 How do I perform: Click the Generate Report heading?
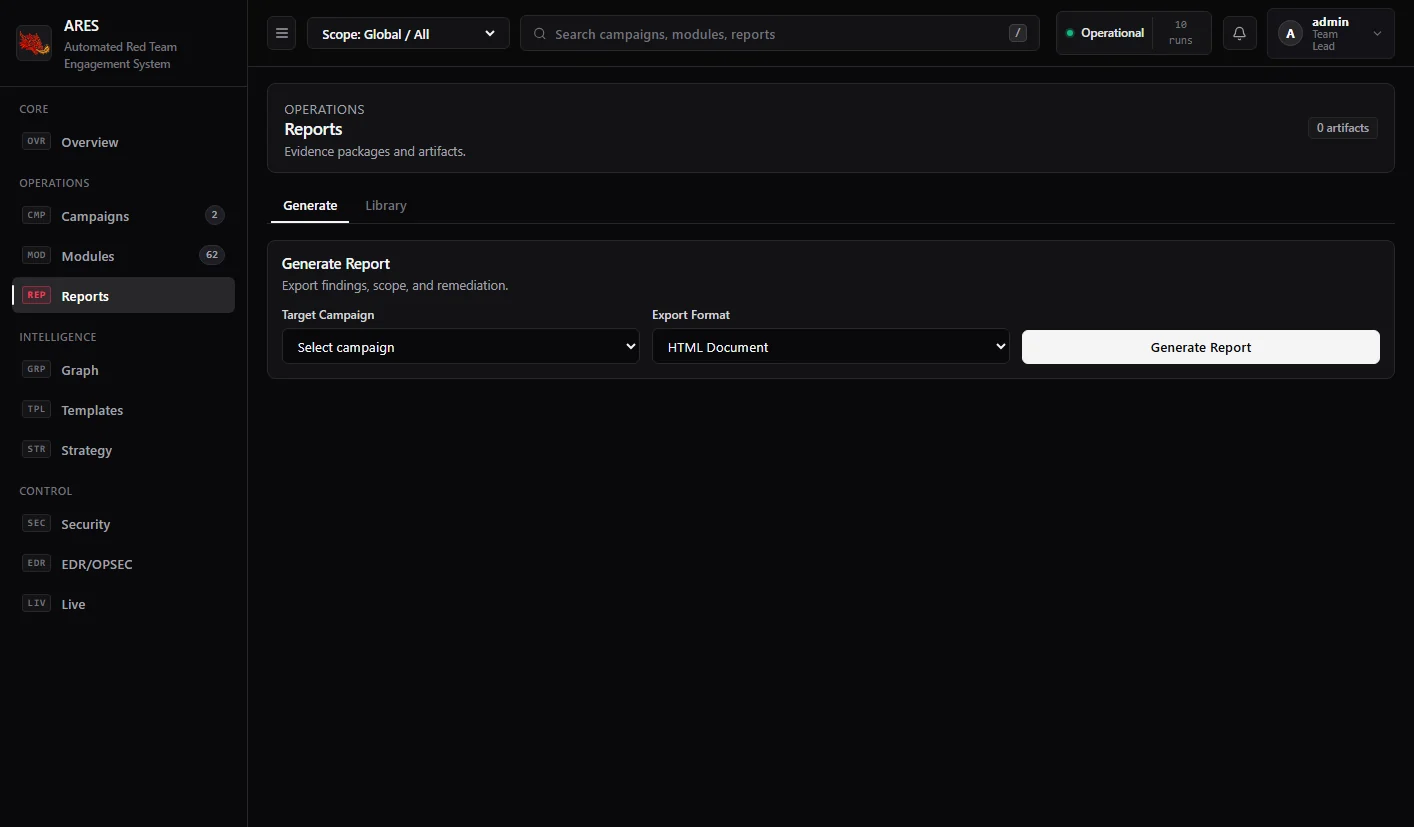(x=336, y=264)
